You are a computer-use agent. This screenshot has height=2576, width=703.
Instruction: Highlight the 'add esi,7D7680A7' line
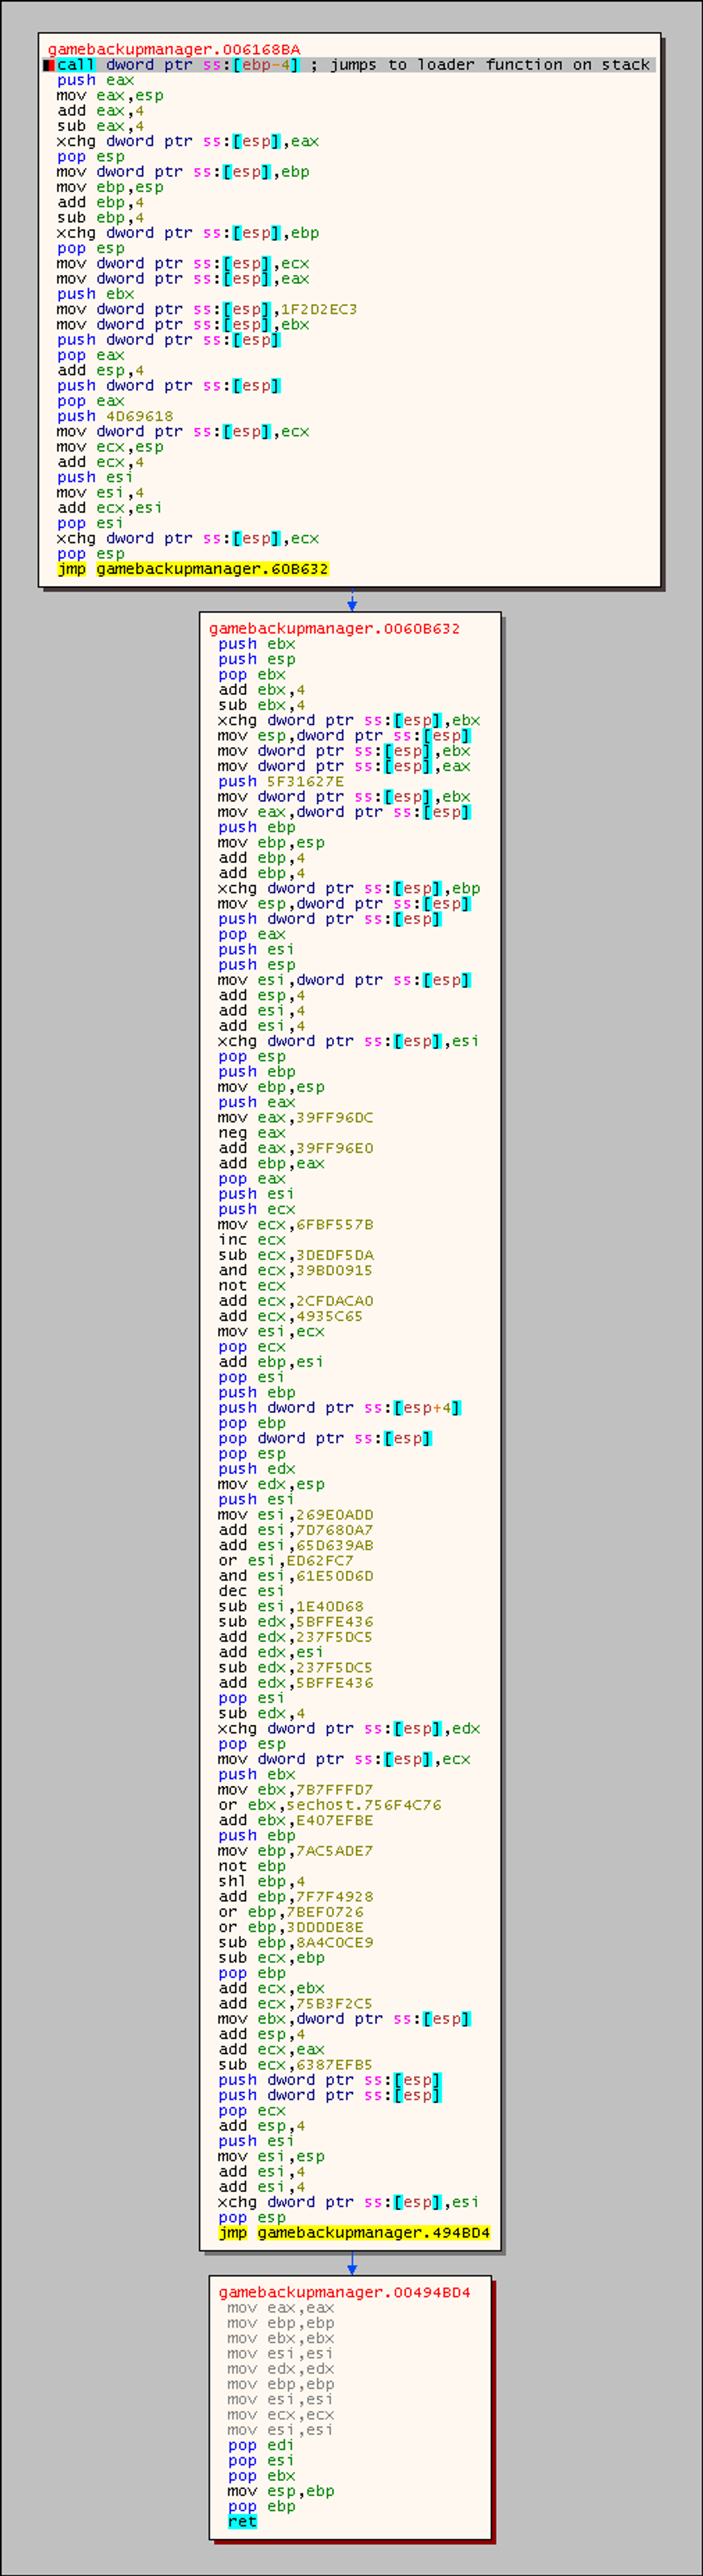click(295, 1530)
